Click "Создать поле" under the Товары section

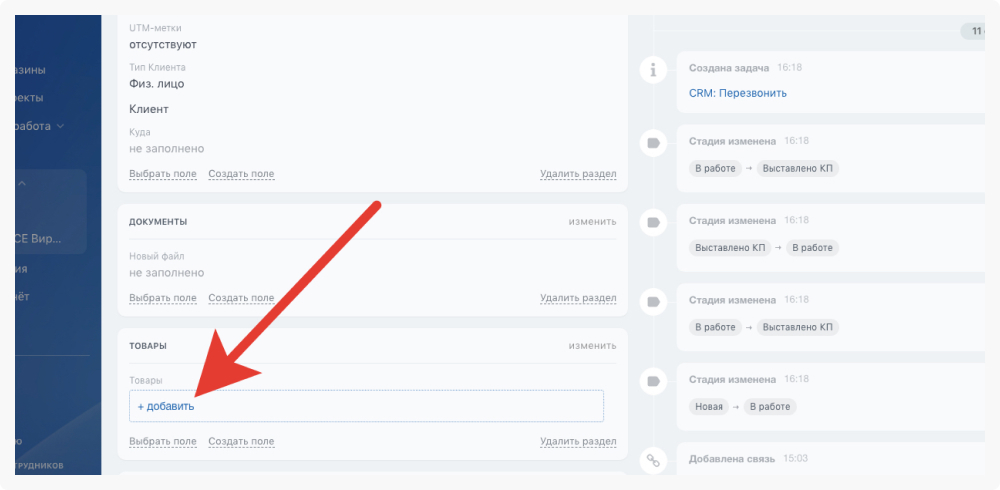241,441
